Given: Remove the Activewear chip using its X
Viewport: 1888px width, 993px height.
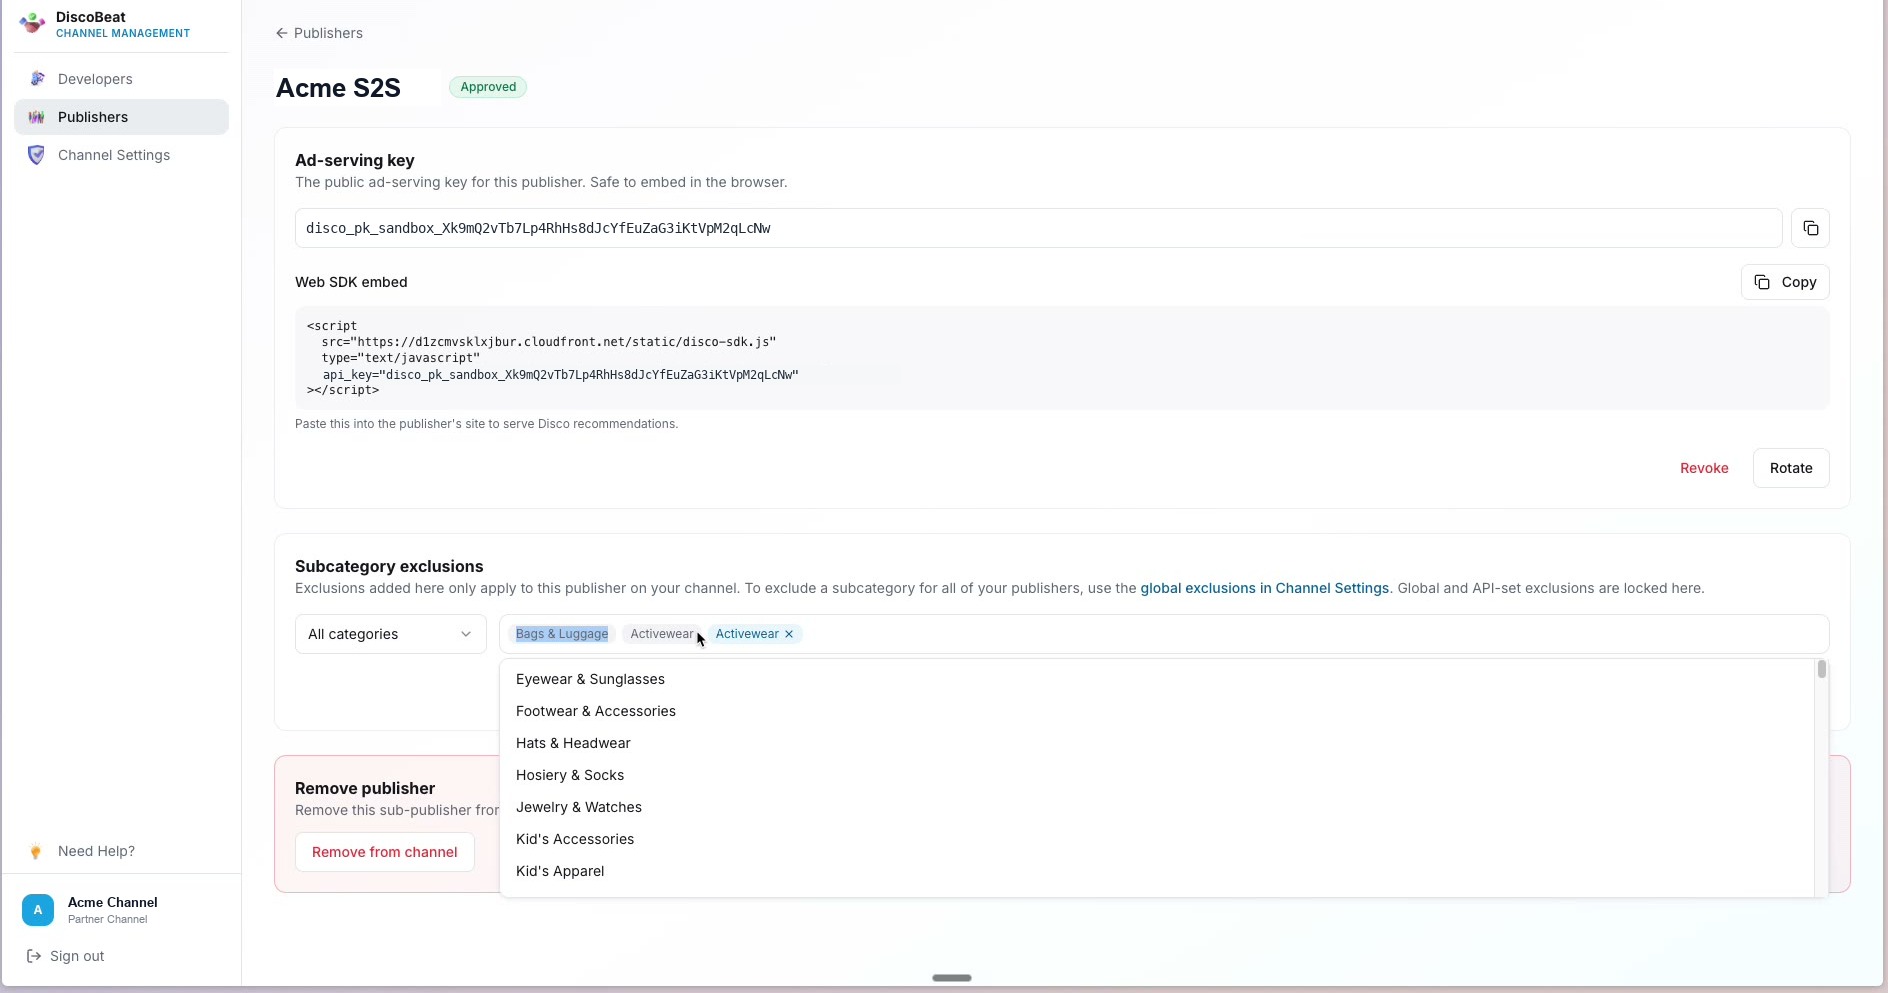Looking at the screenshot, I should (789, 634).
